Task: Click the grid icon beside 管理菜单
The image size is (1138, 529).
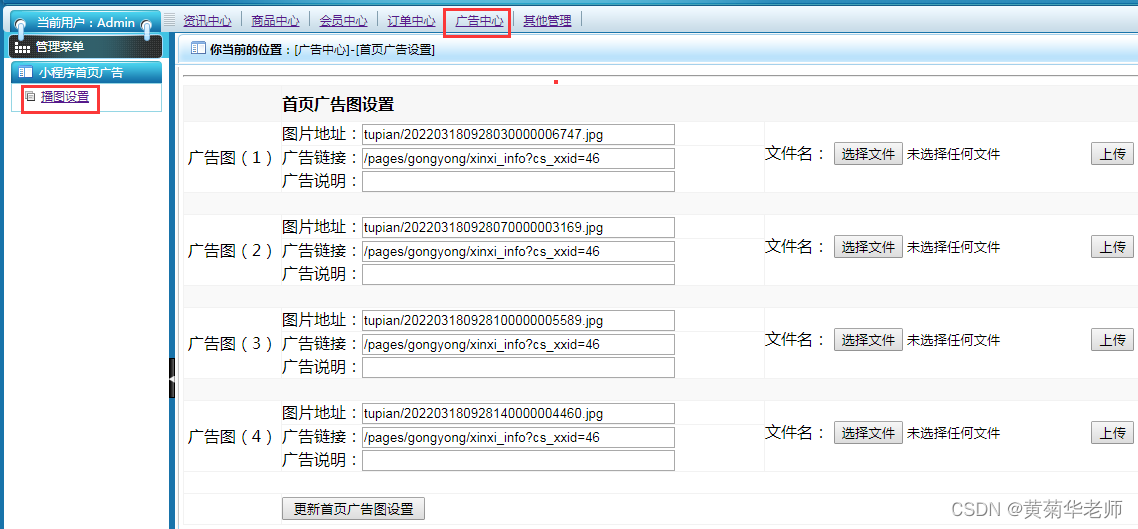Action: [22, 48]
